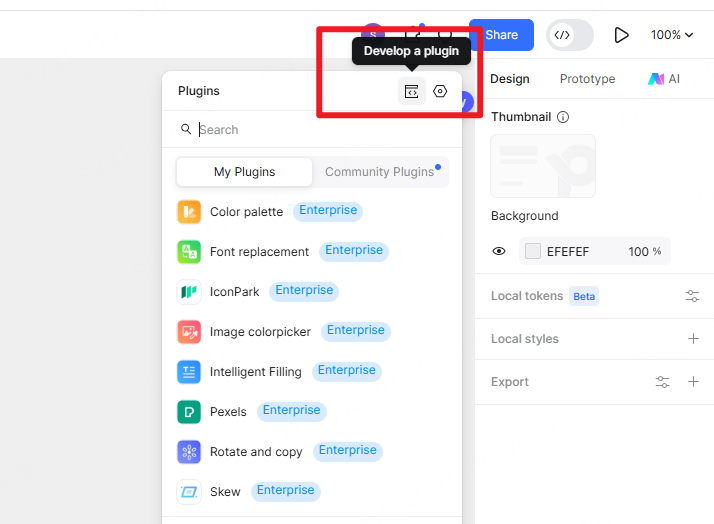The width and height of the screenshot is (714, 524).
Task: Open the Pexels plugin
Action: click(x=228, y=411)
